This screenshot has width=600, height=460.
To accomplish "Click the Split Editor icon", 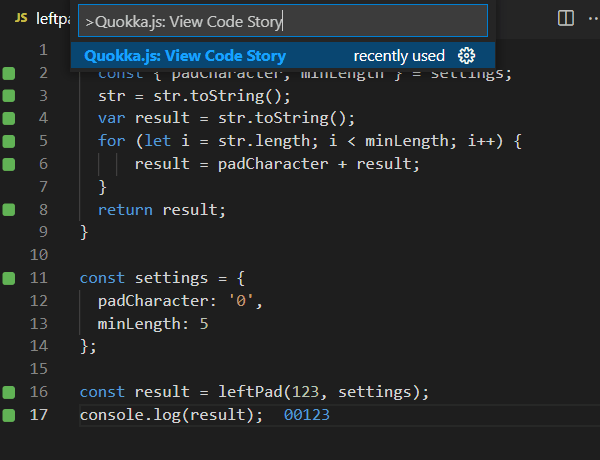I will click(566, 18).
